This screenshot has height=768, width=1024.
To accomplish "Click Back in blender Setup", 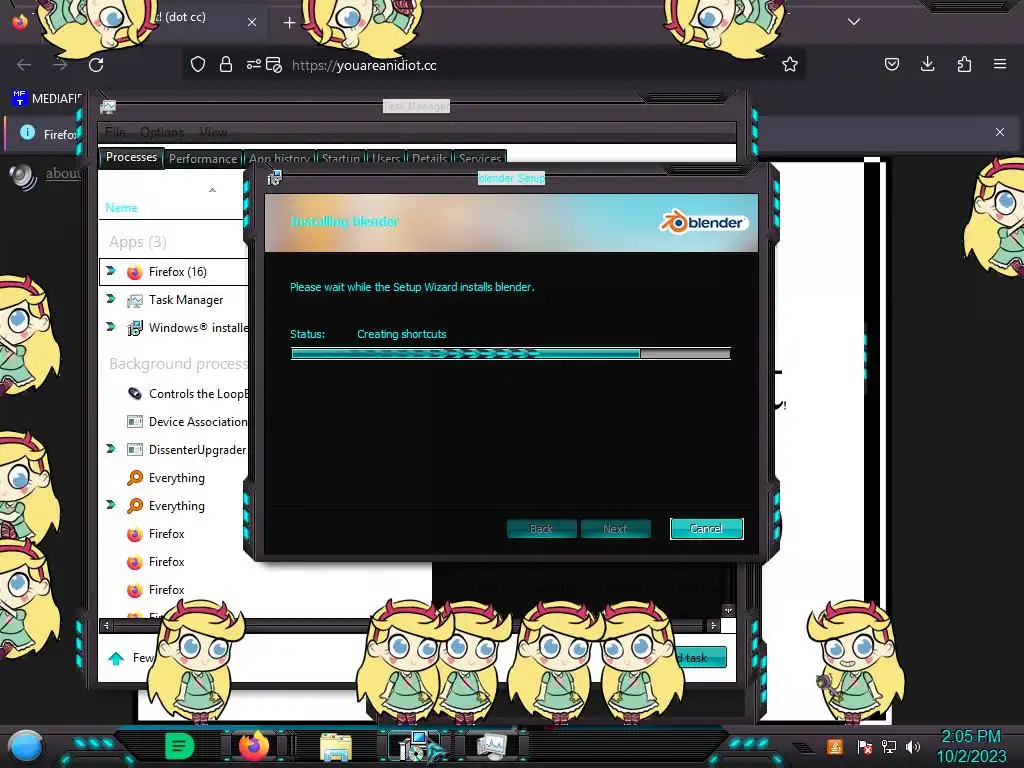I will [x=541, y=529].
